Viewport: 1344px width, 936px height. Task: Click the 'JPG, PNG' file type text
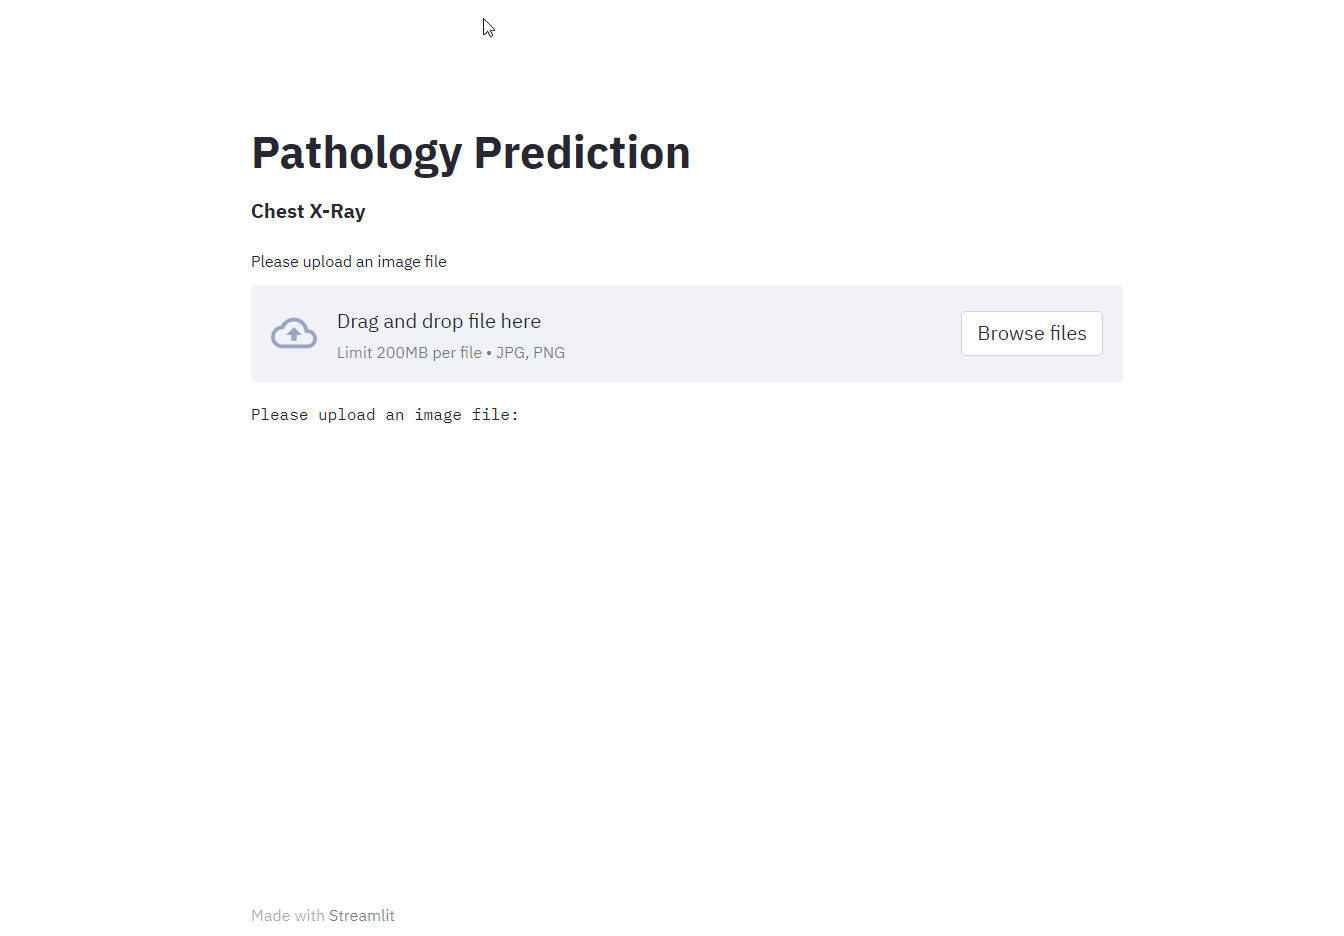[530, 352]
